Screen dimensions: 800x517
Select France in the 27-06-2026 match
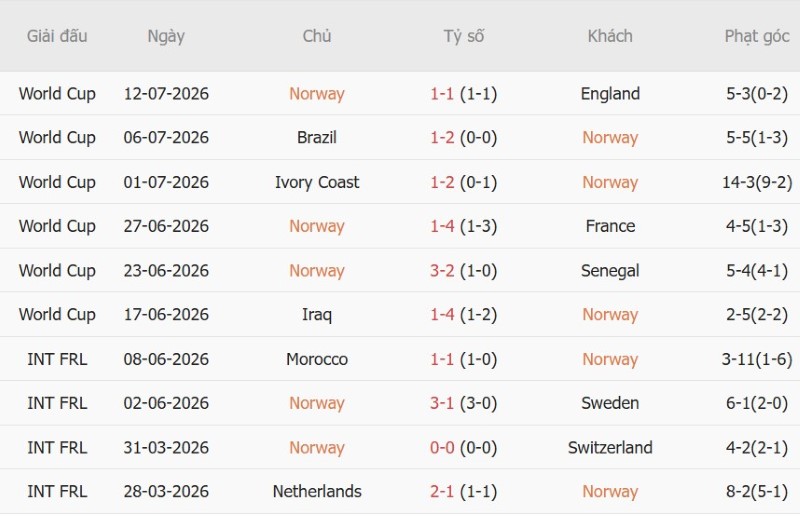[x=610, y=226]
